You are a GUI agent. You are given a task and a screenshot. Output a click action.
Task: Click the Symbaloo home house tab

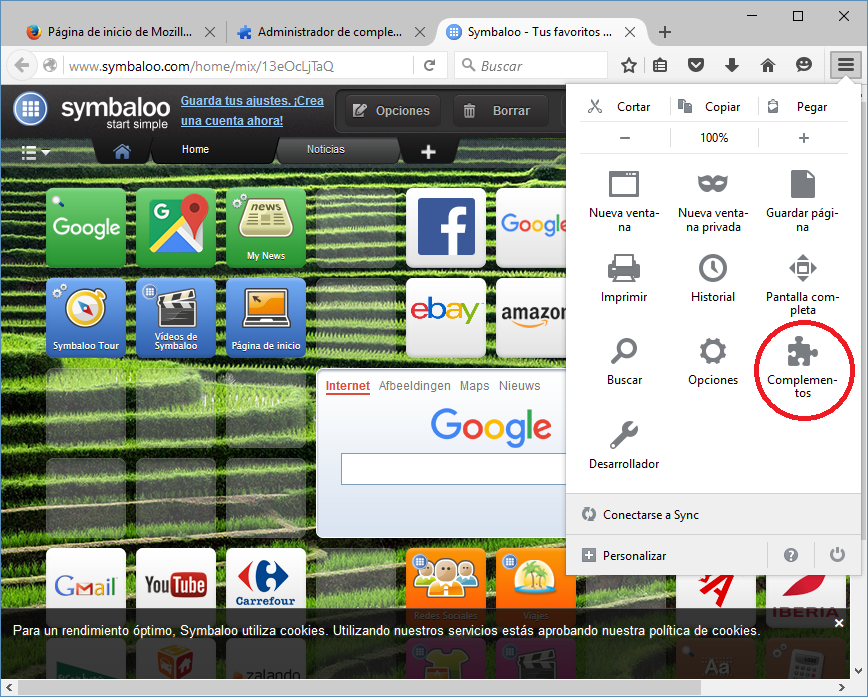point(122,151)
